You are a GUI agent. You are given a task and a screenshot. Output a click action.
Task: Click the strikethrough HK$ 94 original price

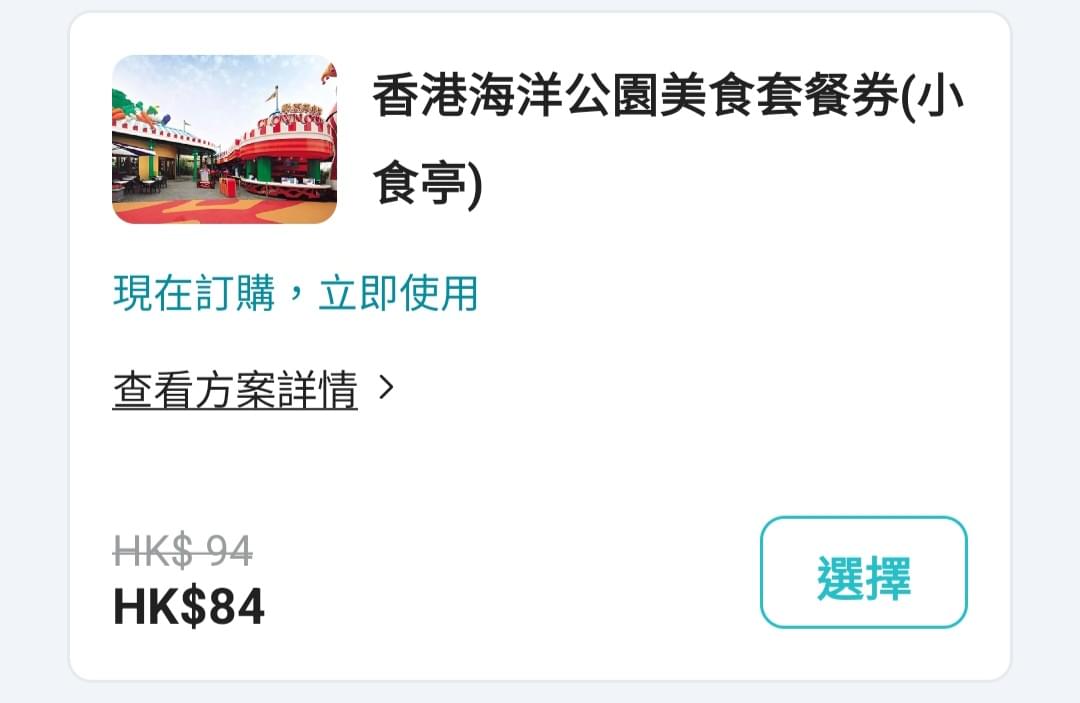(x=183, y=552)
